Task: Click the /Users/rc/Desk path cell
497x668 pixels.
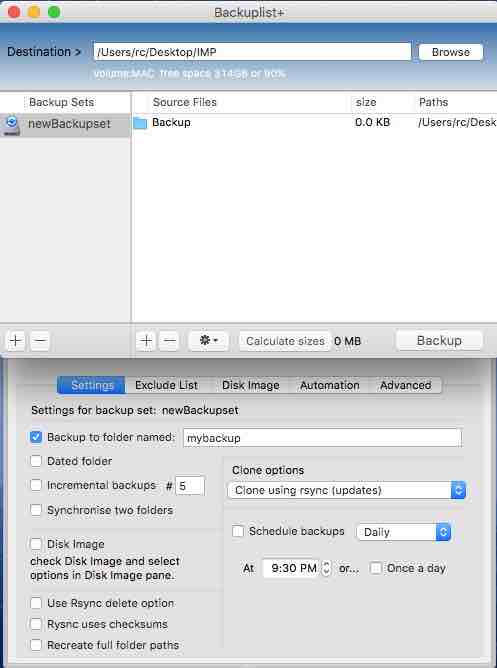Action: (x=457, y=122)
